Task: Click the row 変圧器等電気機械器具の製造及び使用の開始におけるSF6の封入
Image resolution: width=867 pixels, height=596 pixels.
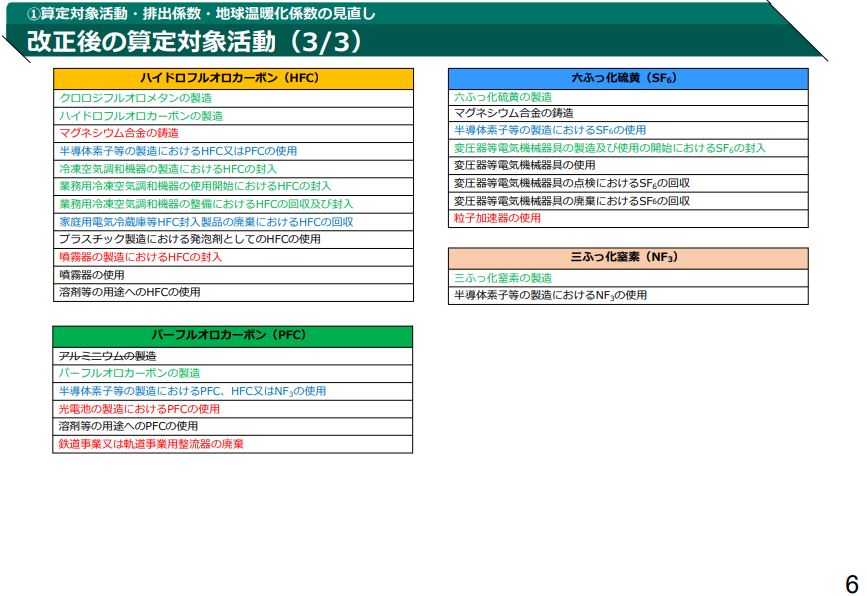Action: pos(628,148)
